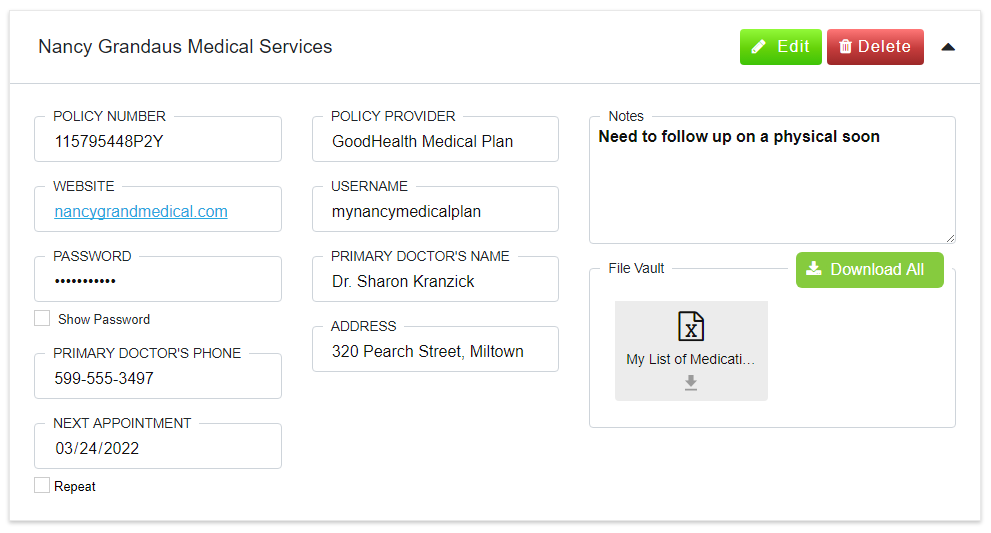Check the Repeat checkbox

click(x=42, y=485)
